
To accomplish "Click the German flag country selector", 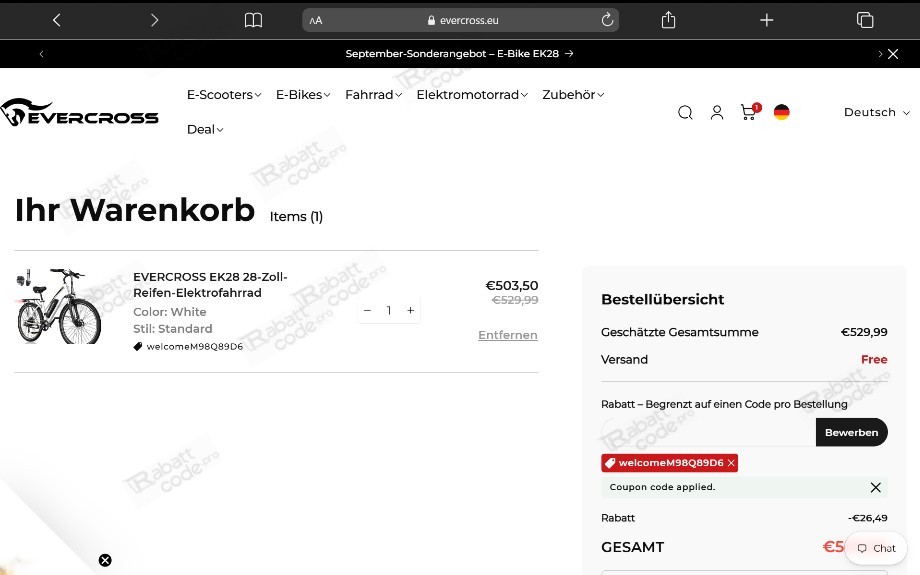I will click(781, 112).
